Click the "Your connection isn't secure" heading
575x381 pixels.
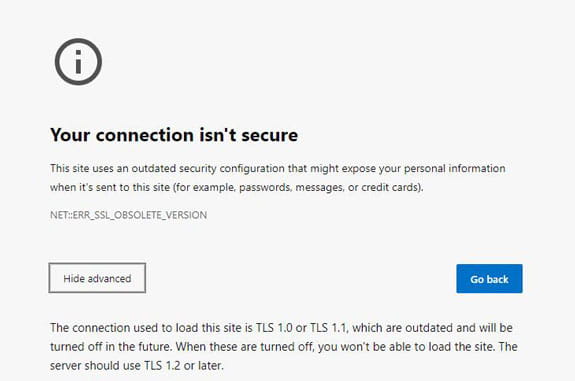coord(174,135)
